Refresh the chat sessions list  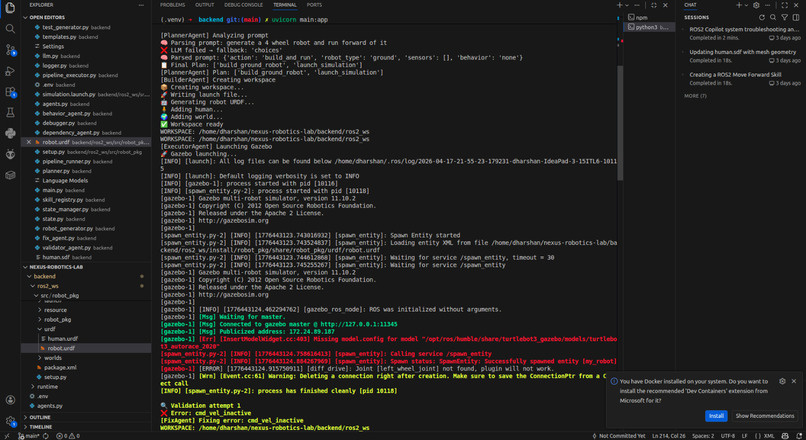pyautogui.click(x=762, y=17)
